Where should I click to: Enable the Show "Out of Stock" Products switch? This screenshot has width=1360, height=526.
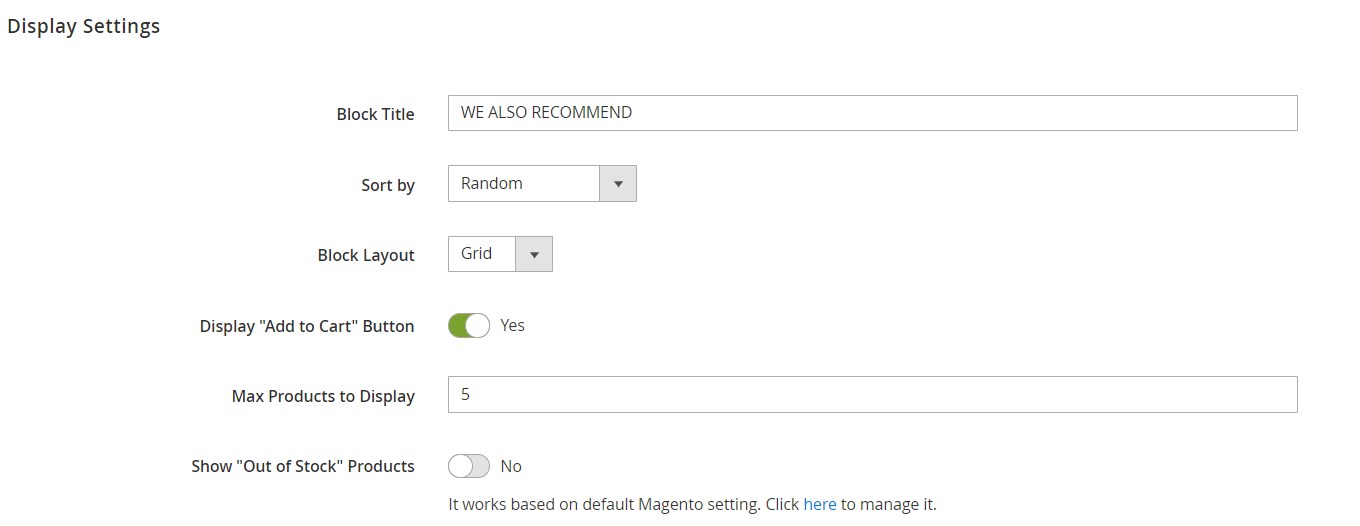pos(468,466)
